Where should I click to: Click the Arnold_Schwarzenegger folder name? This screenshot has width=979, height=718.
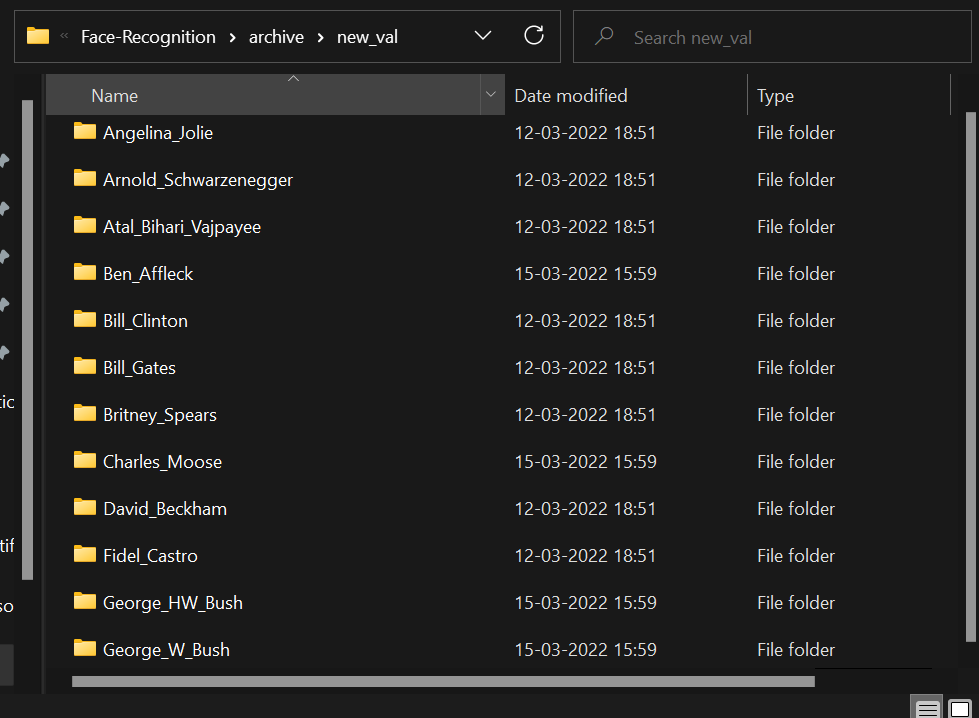tap(198, 180)
